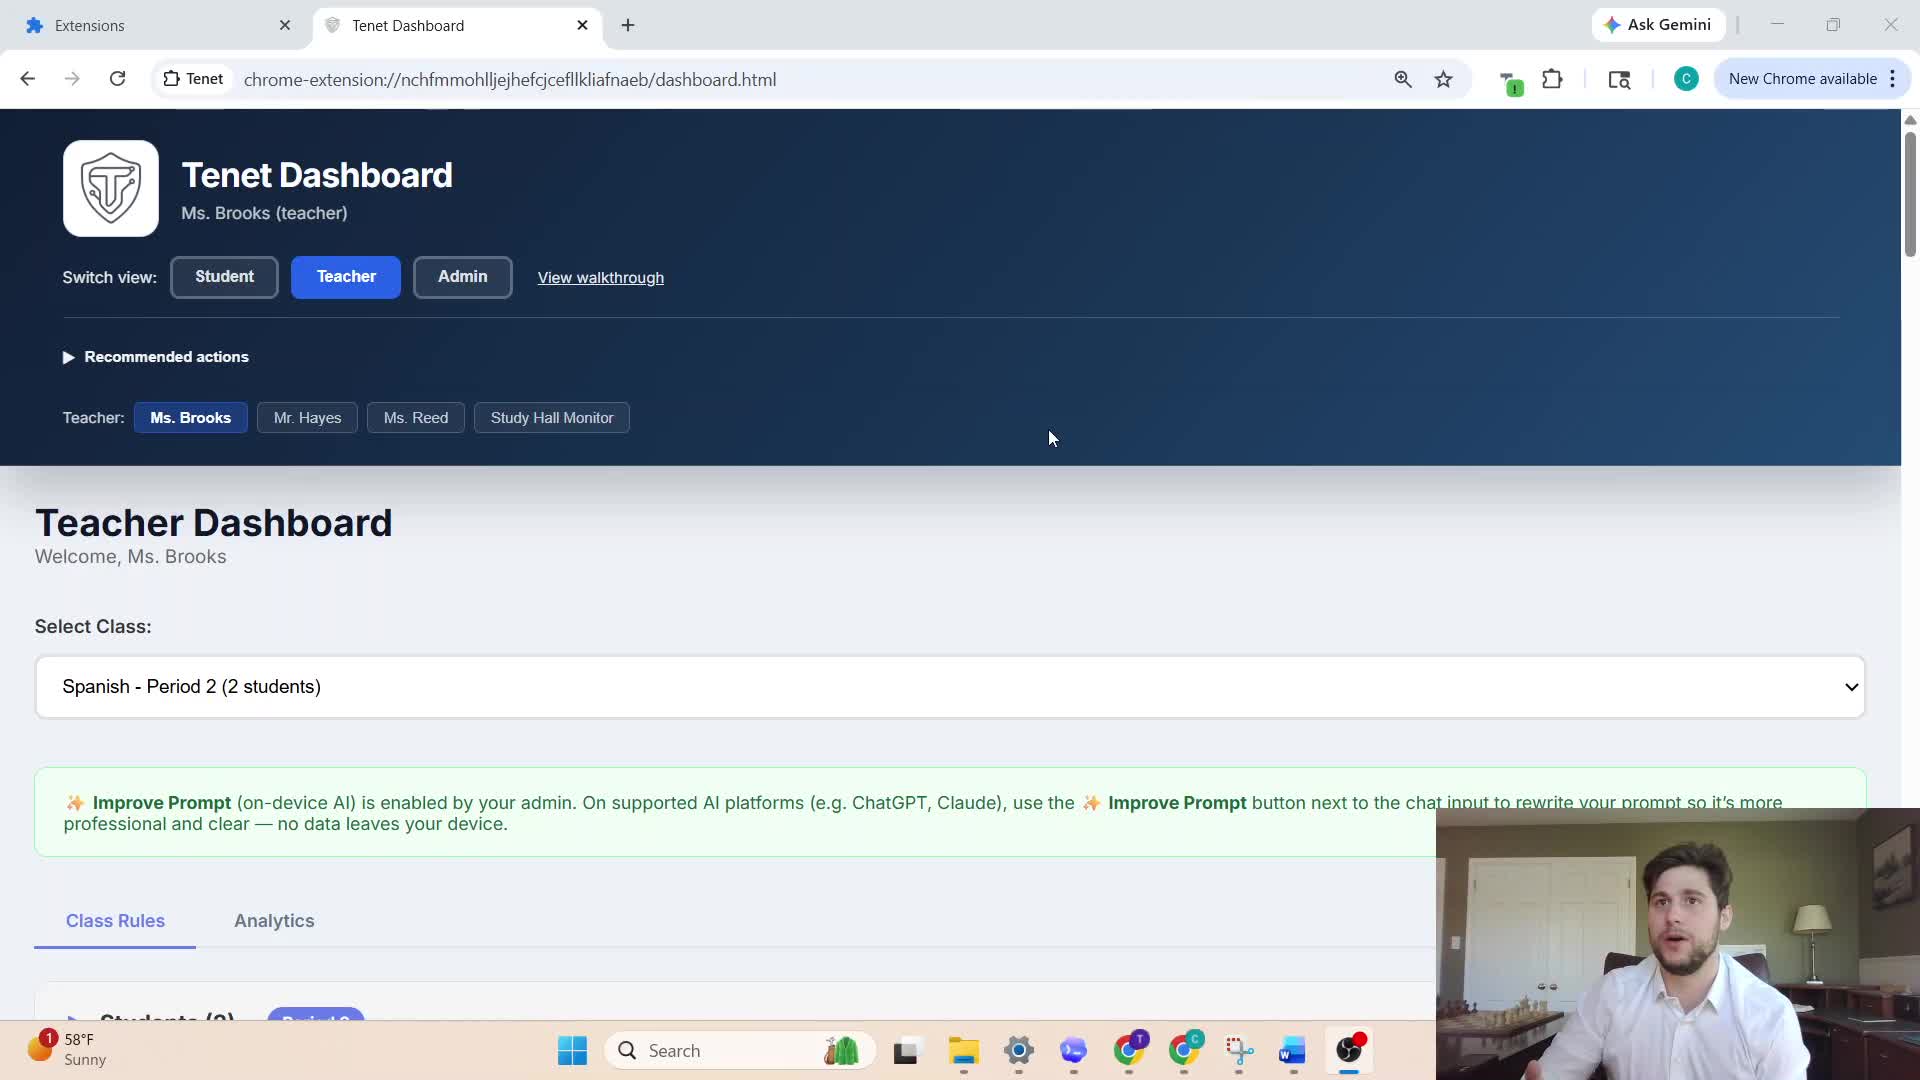The height and width of the screenshot is (1080, 1920).
Task: Switch to the Analytics tab
Action: point(274,921)
